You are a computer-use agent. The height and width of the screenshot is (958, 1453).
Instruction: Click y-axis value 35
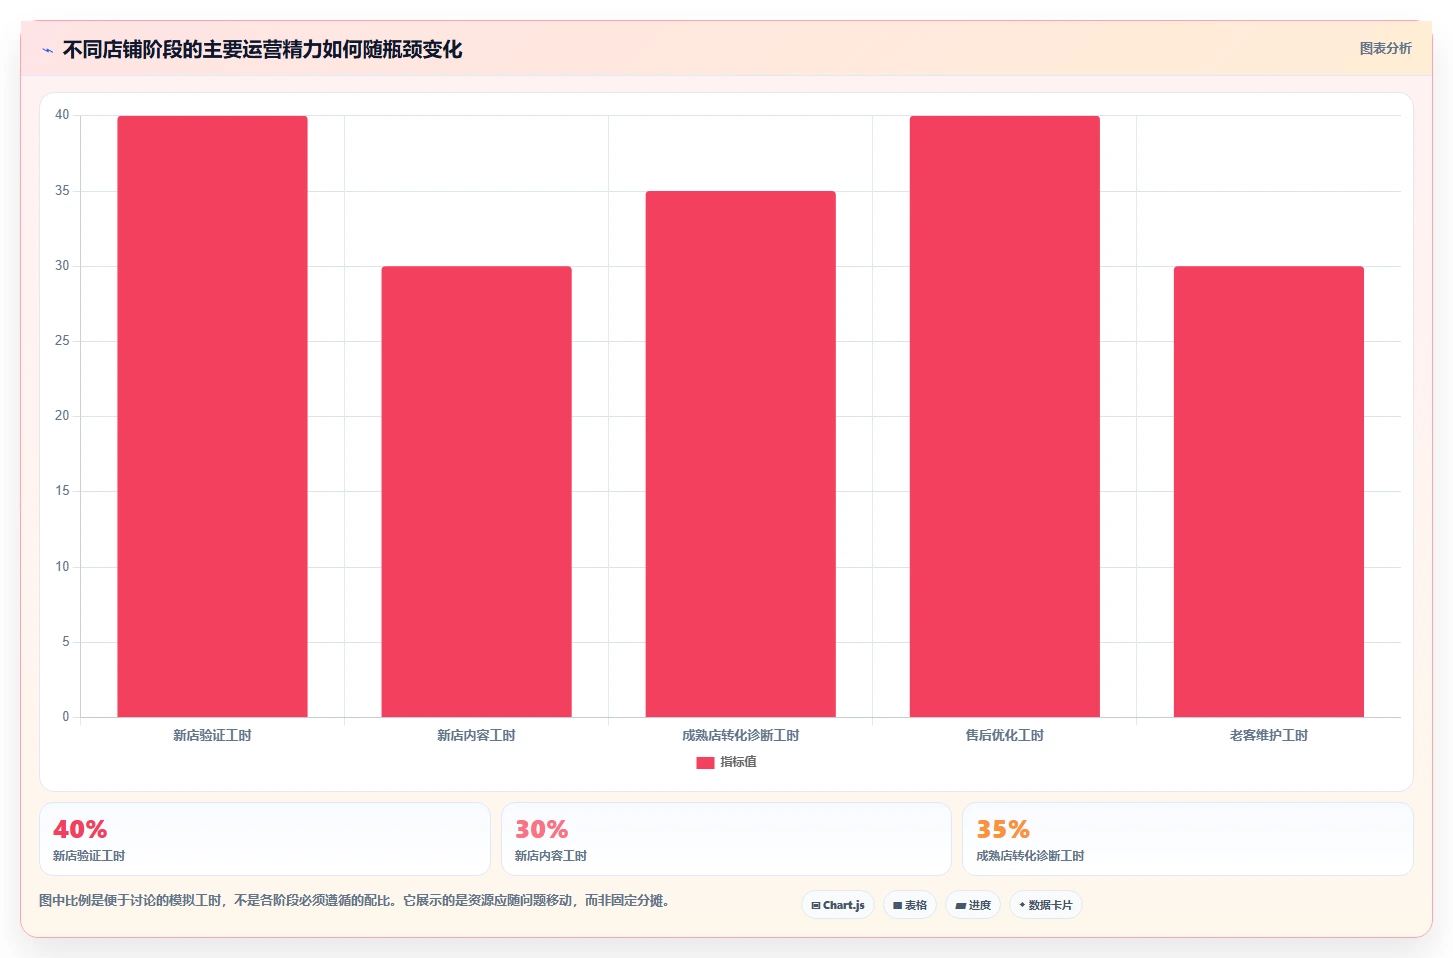pyautogui.click(x=62, y=190)
